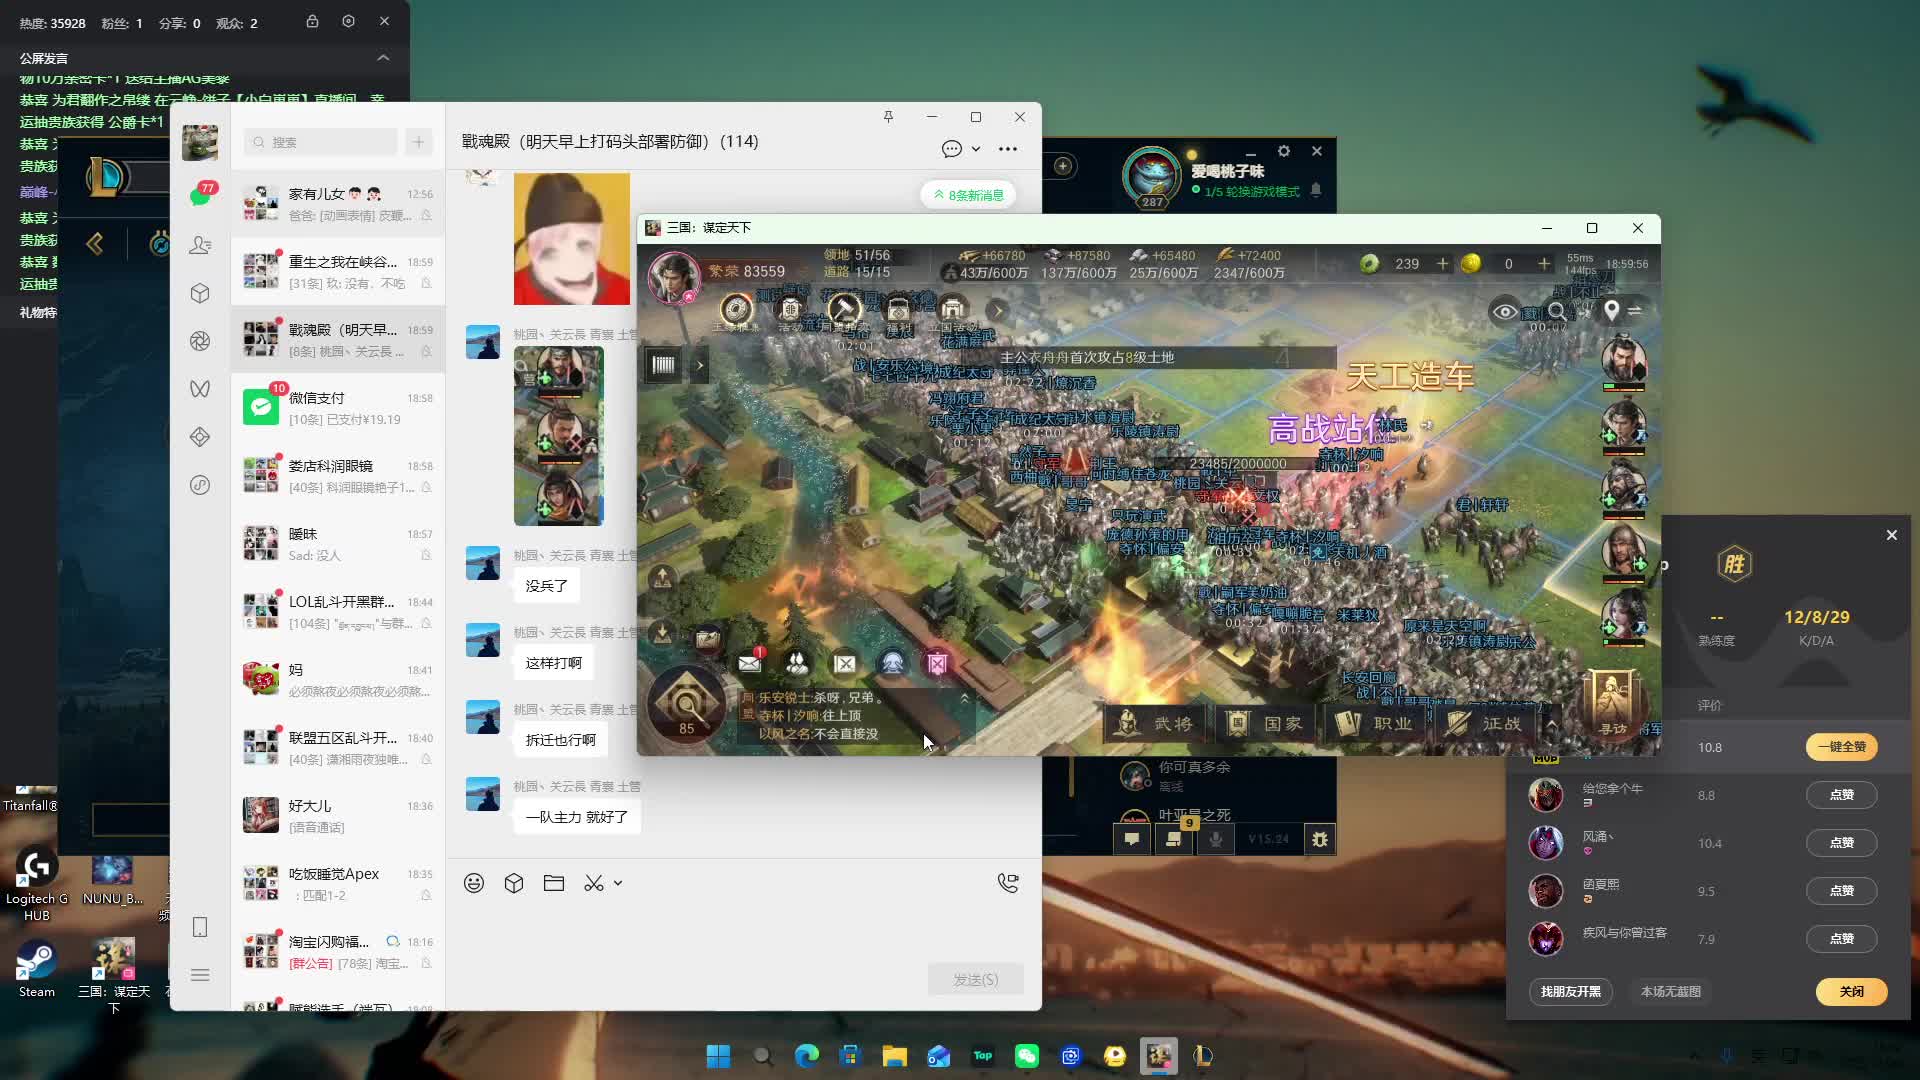This screenshot has width=1920, height=1080.
Task: Click the crossed-swords battle icon in game
Action: tap(845, 663)
